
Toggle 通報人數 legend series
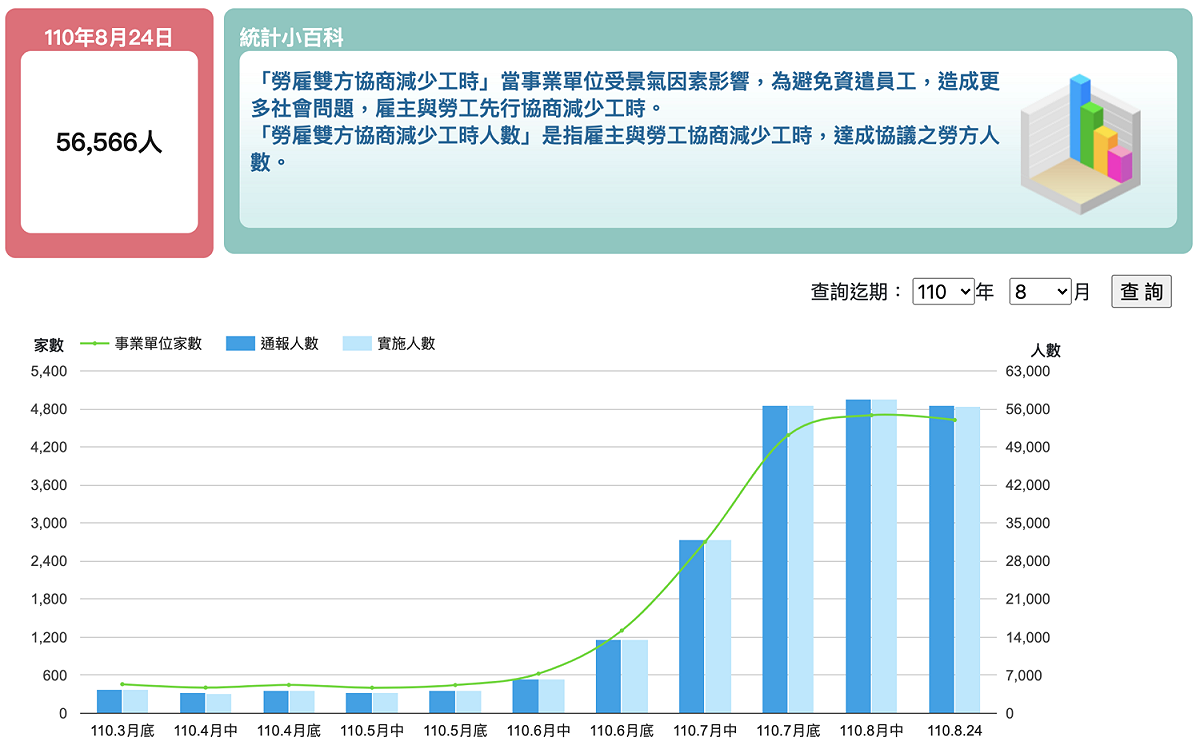pyautogui.click(x=273, y=343)
